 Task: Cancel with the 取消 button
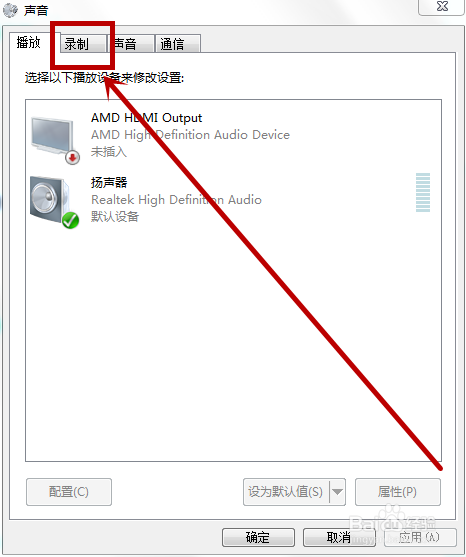(339, 537)
